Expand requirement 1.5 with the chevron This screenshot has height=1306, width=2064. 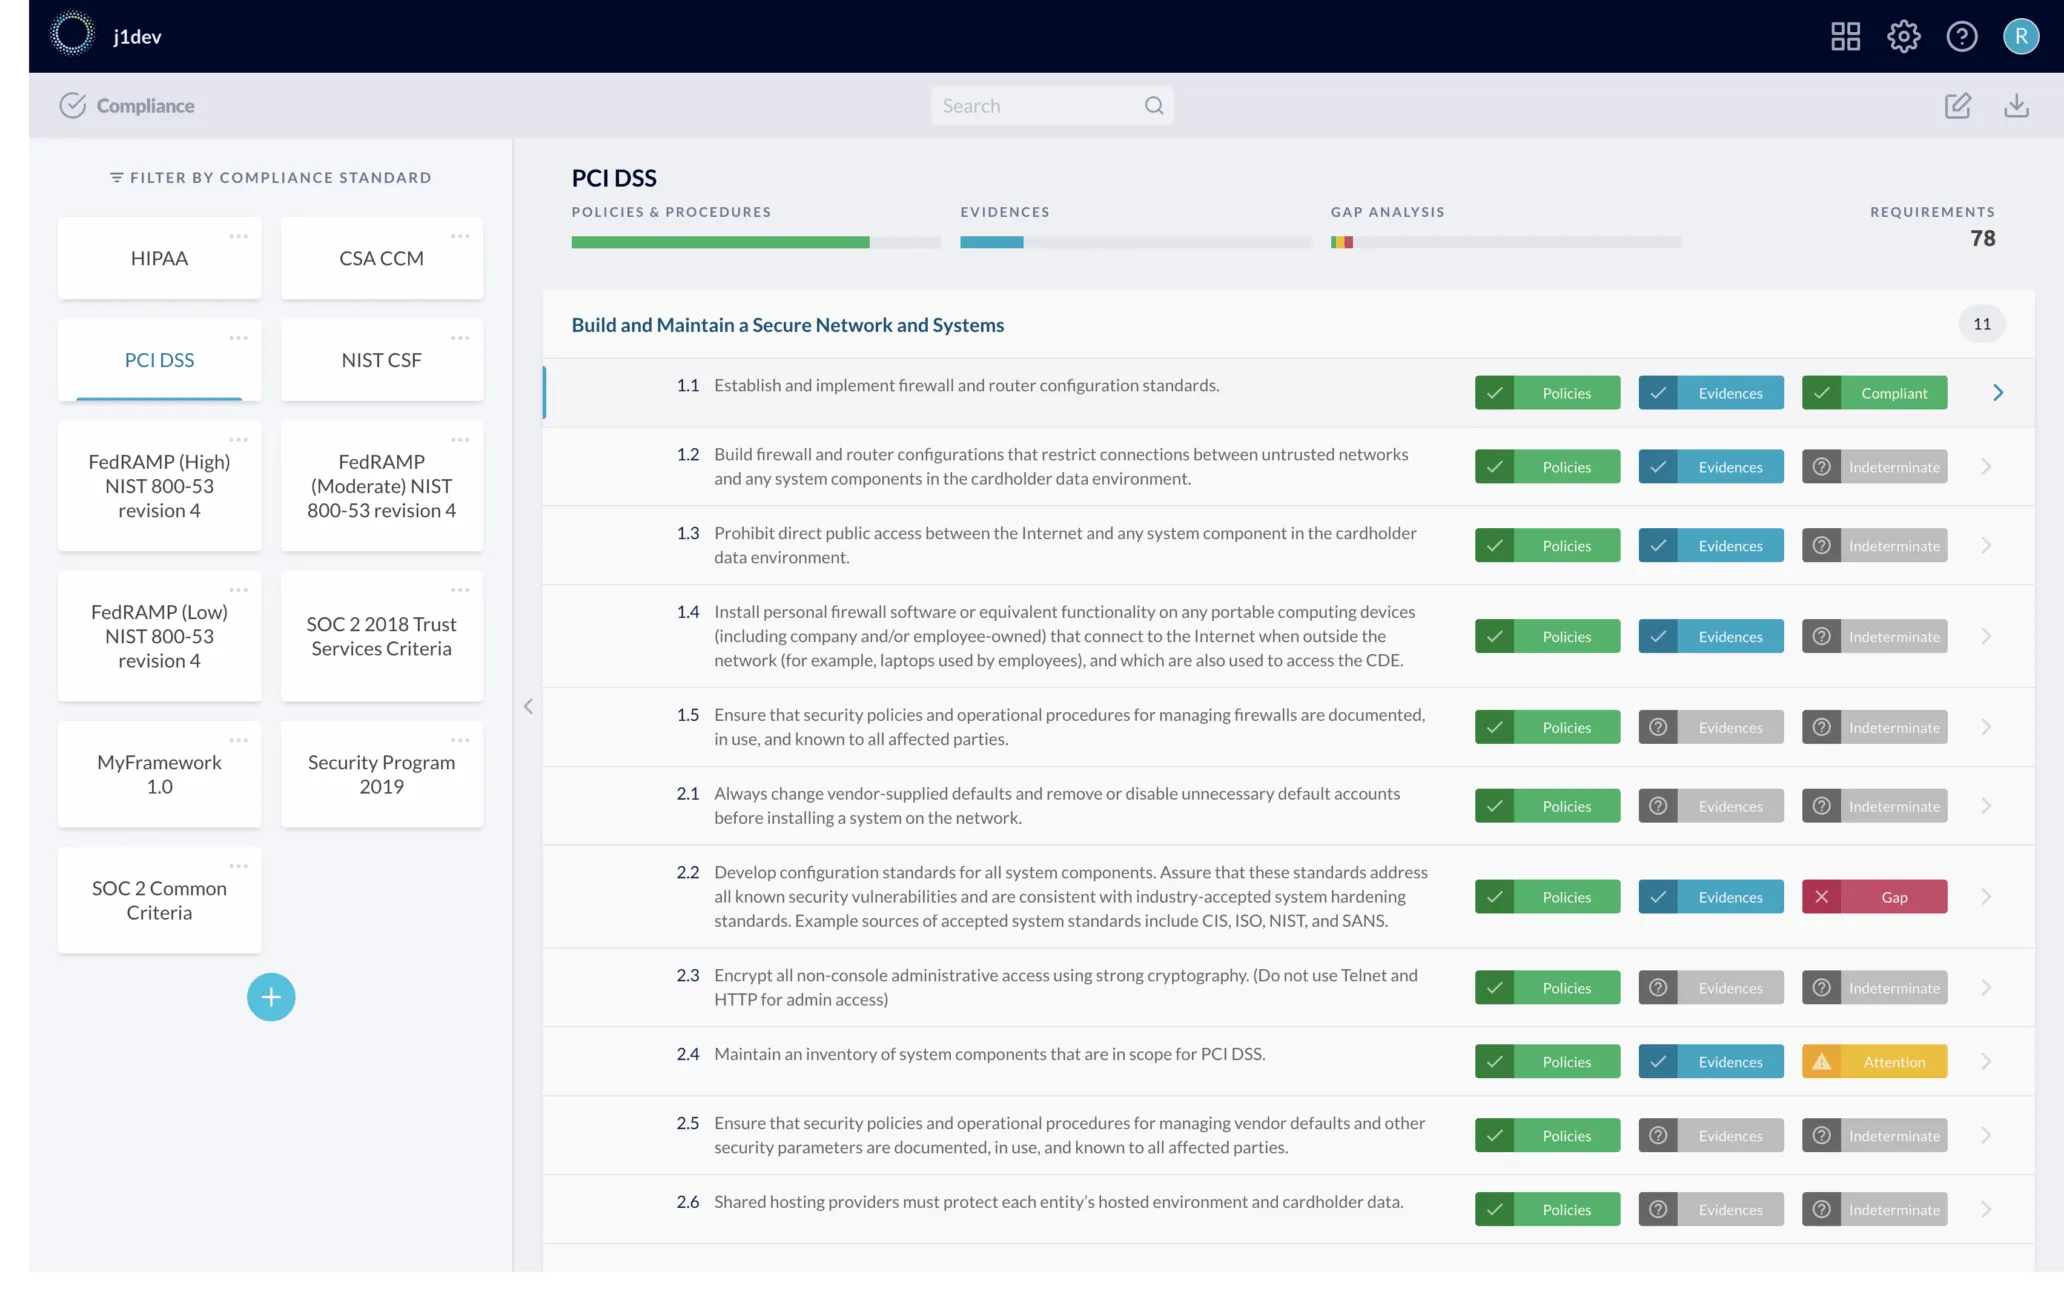[x=1986, y=727]
